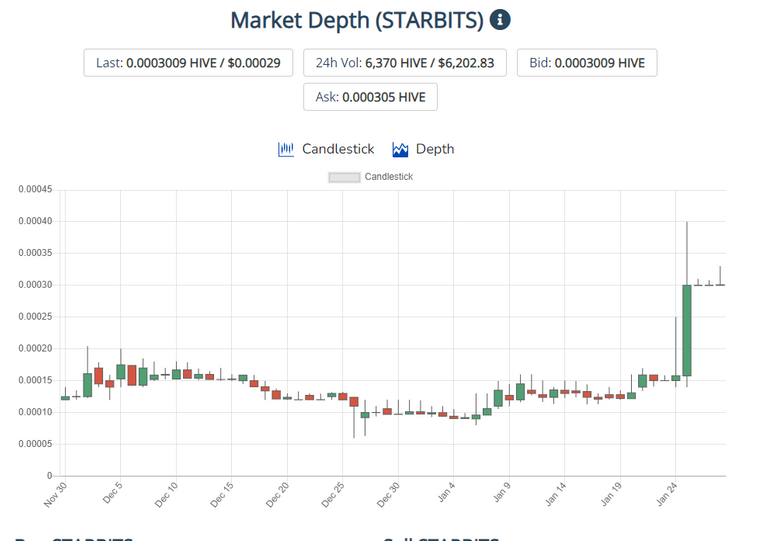
Task: Click the Ask 0.000305 HIVE box
Action: [x=370, y=97]
